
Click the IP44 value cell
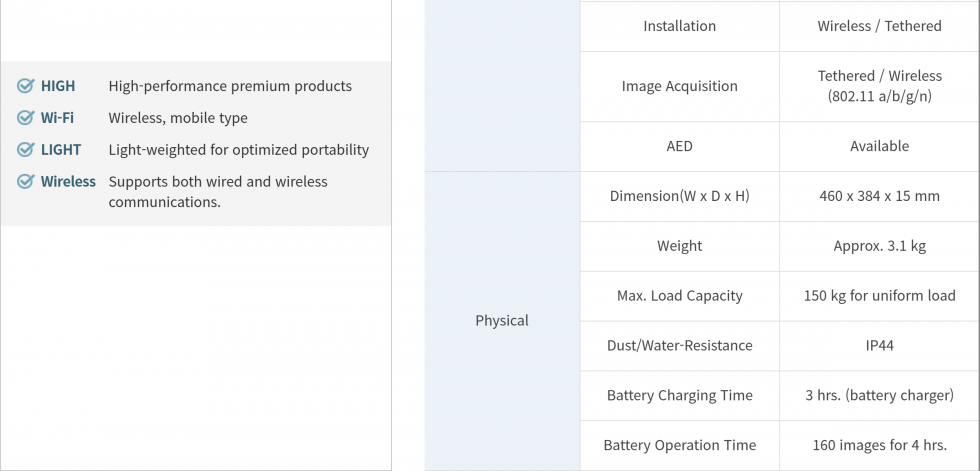pos(880,346)
